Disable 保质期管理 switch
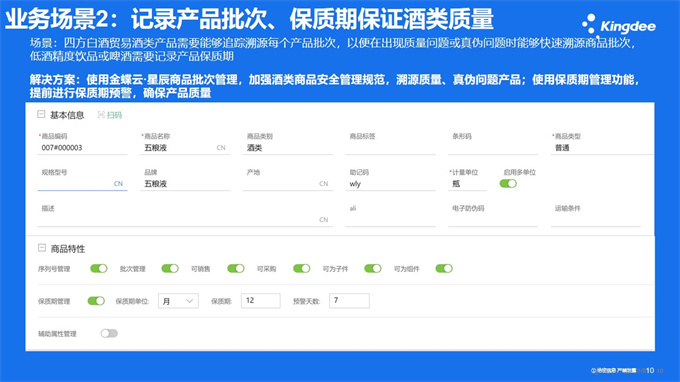Image resolution: width=680 pixels, height=382 pixels. click(x=96, y=300)
